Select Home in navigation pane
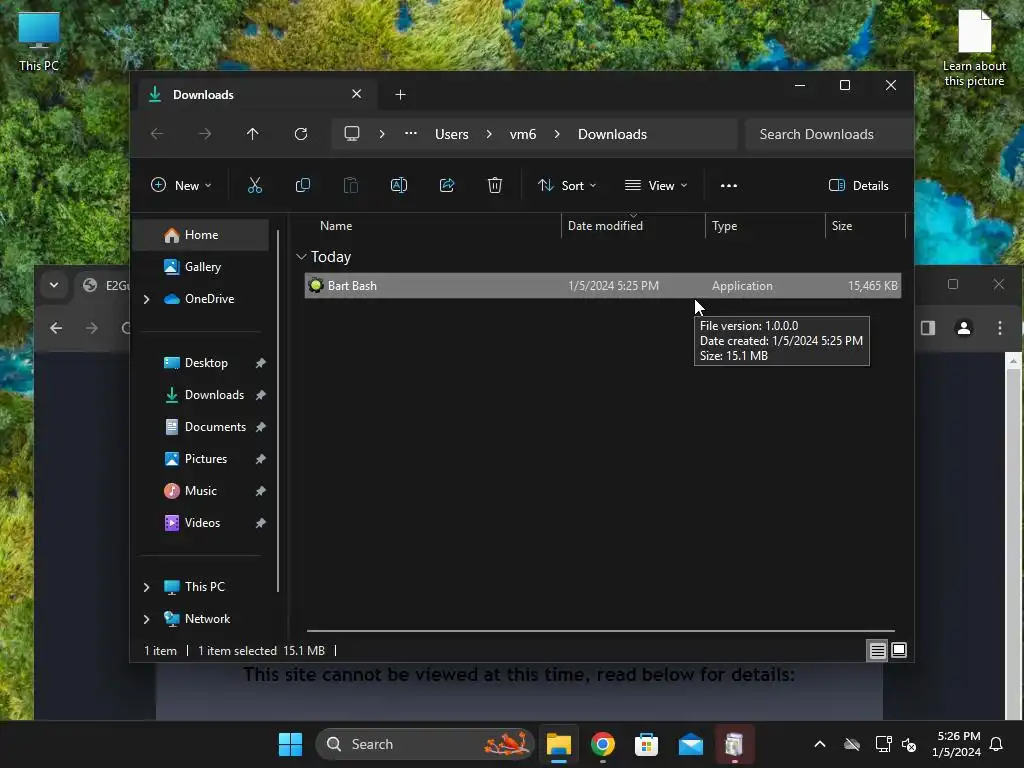This screenshot has width=1024, height=768. [x=201, y=235]
